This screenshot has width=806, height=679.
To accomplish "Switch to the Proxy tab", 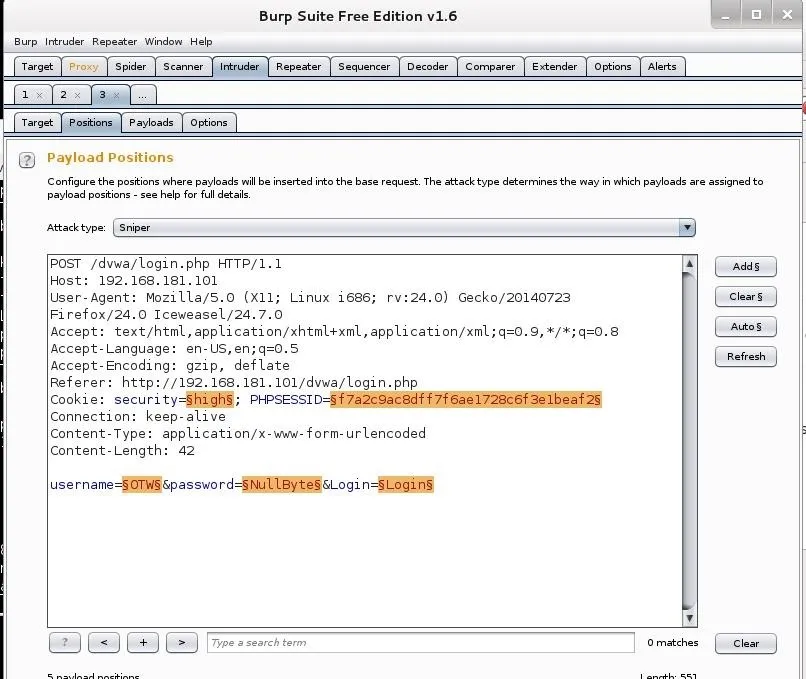I will click(x=83, y=66).
